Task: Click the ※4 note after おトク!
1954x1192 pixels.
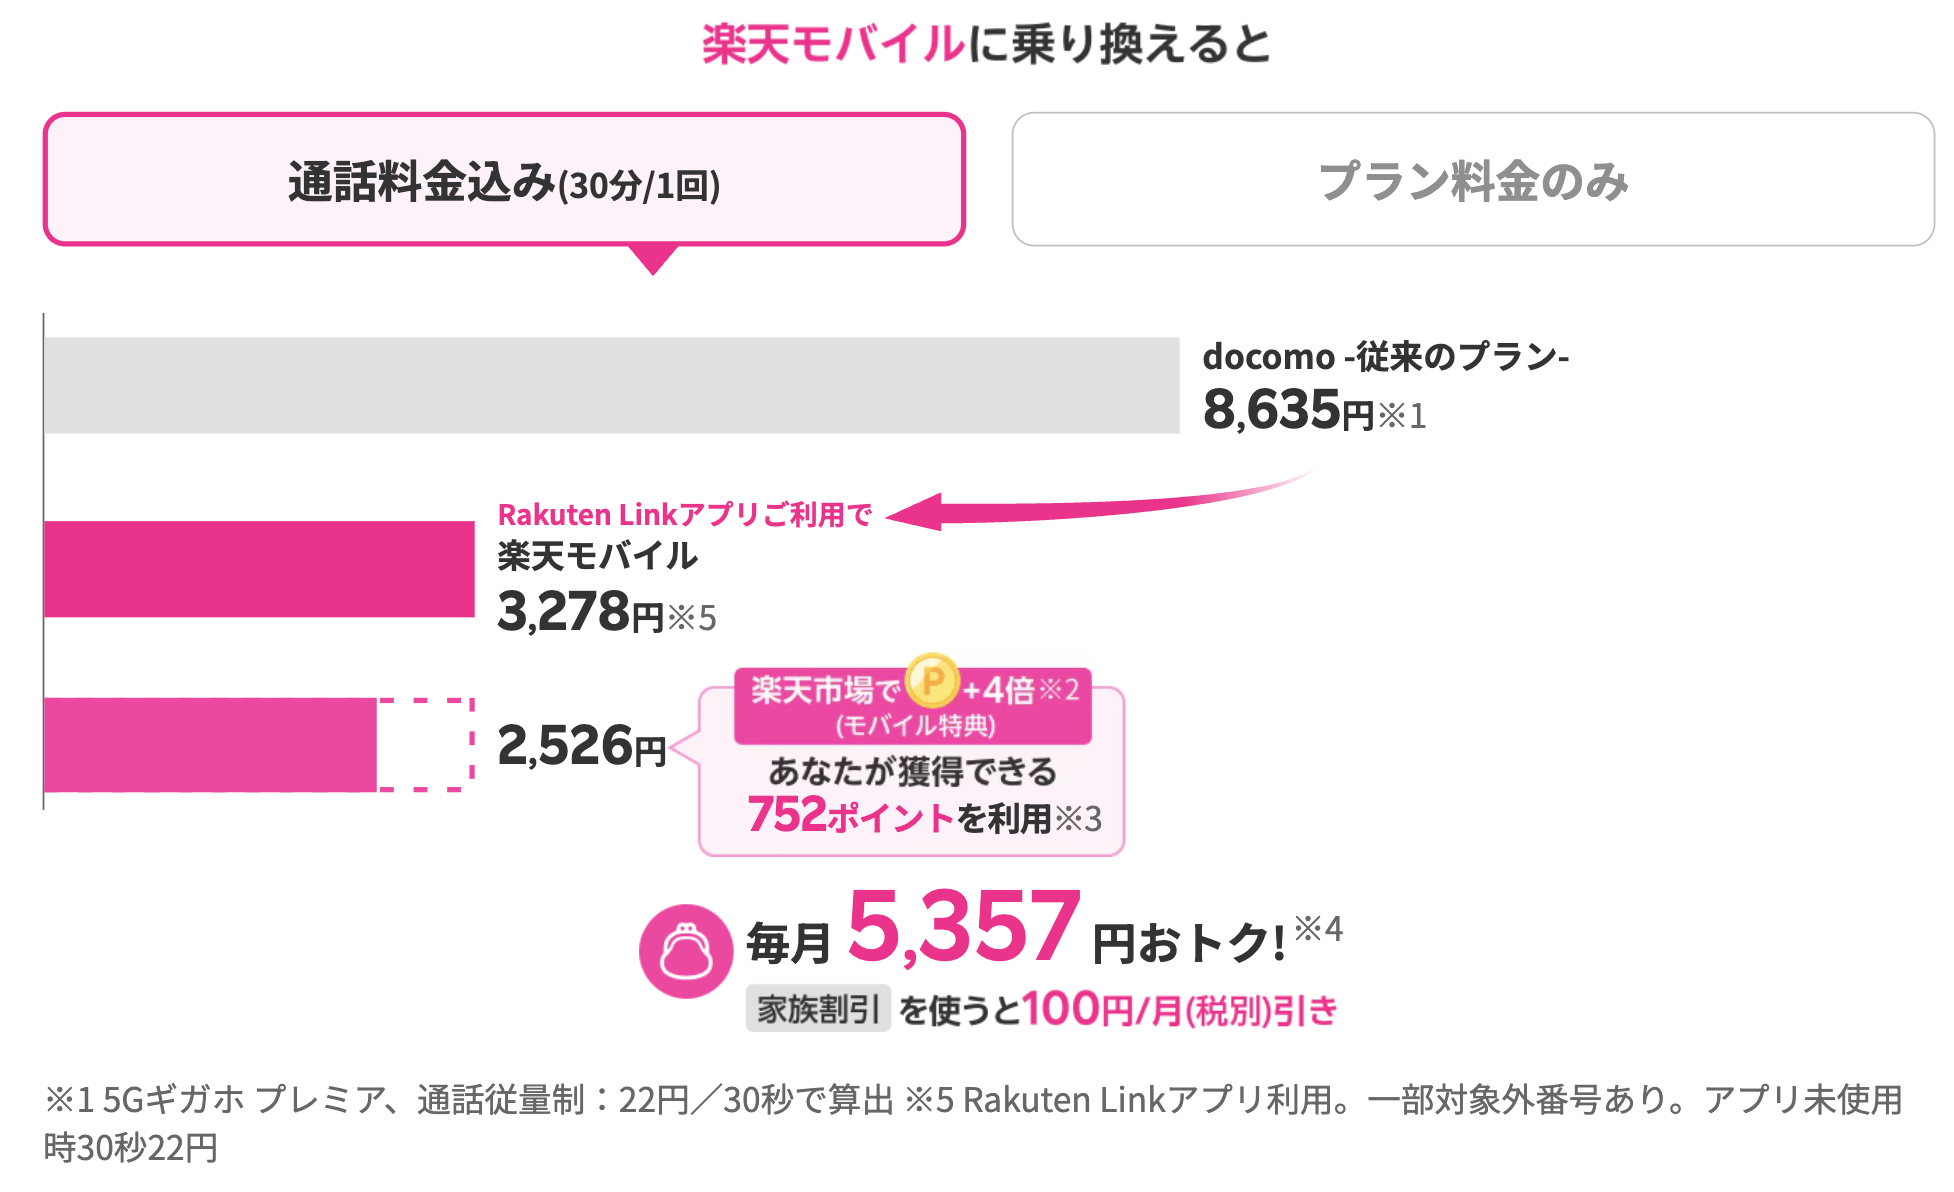Action: point(1319,929)
